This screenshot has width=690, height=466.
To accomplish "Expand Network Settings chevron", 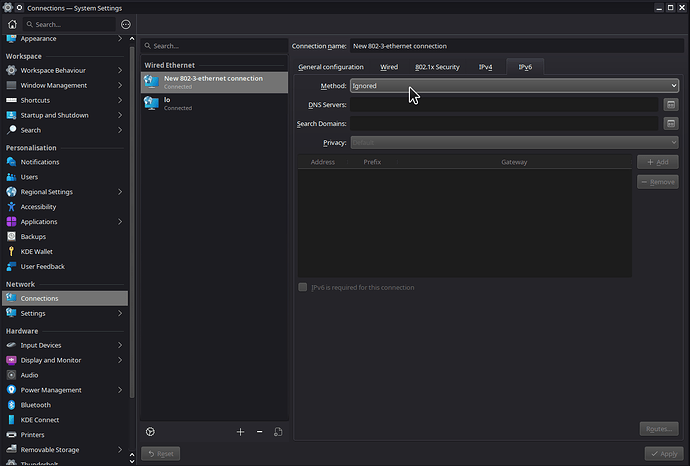I will point(120,313).
